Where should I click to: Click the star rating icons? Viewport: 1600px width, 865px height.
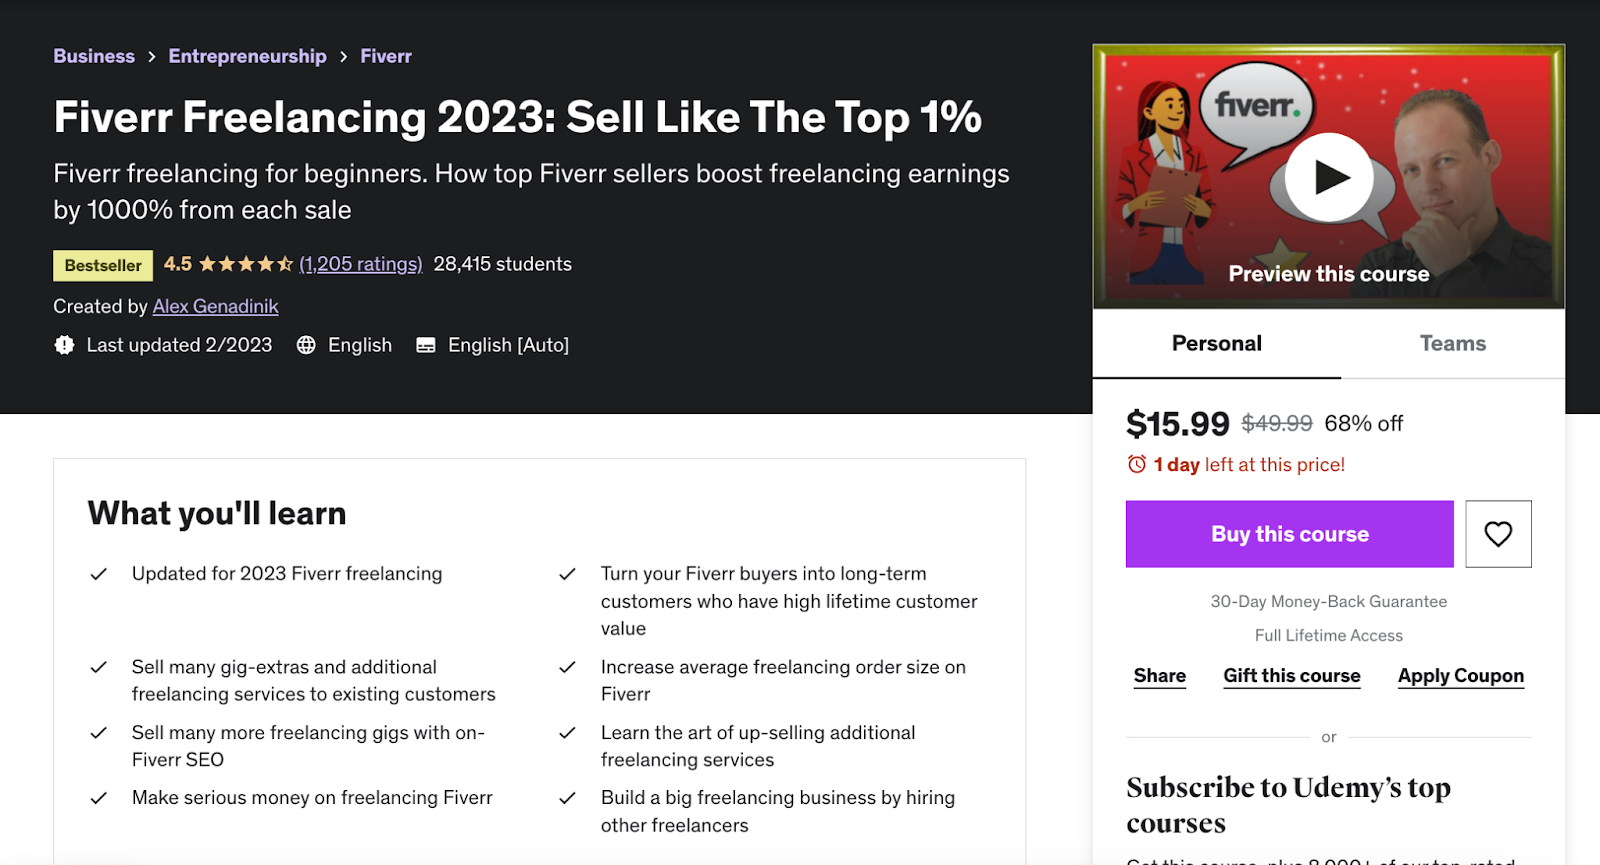click(x=246, y=264)
